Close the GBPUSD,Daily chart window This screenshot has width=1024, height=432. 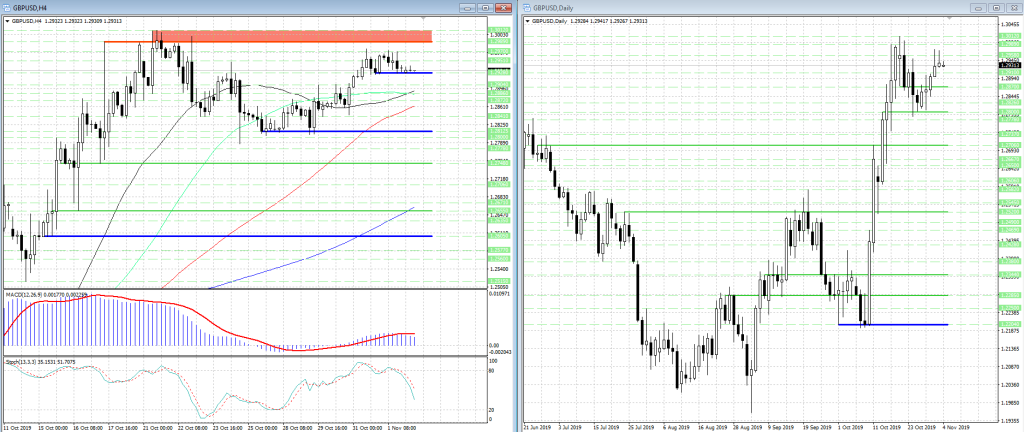click(1012, 7)
